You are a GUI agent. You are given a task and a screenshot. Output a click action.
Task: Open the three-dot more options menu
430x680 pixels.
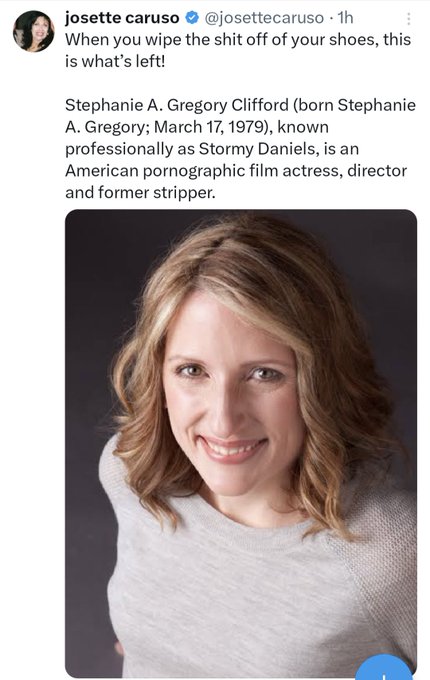[x=408, y=19]
